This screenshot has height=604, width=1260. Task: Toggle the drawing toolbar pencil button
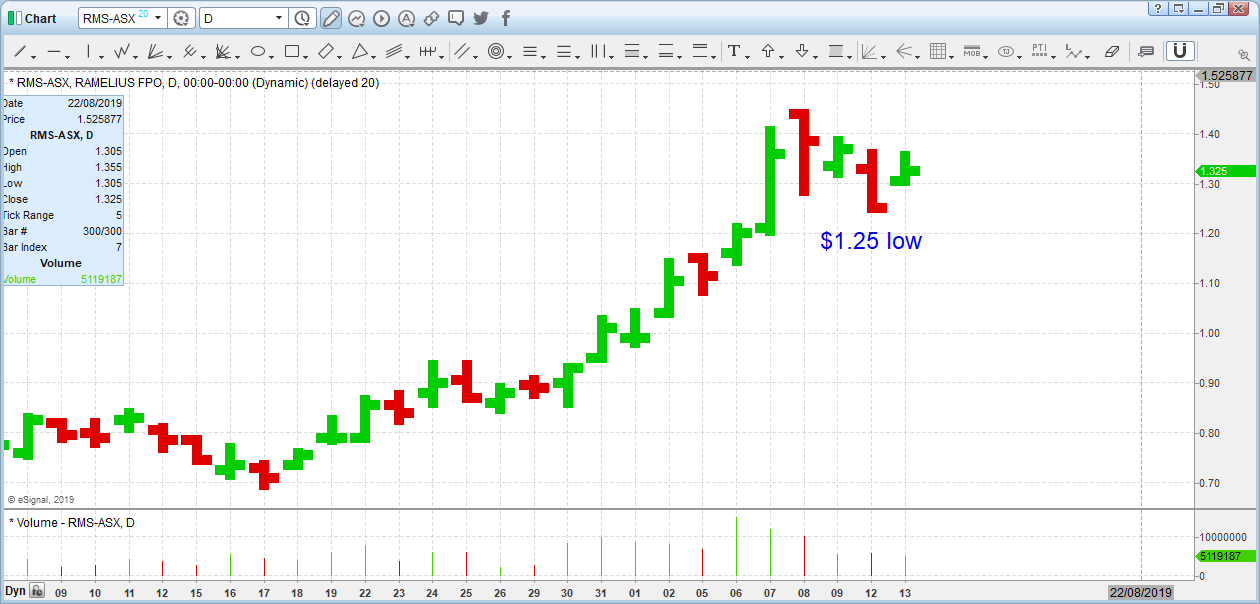[x=331, y=18]
